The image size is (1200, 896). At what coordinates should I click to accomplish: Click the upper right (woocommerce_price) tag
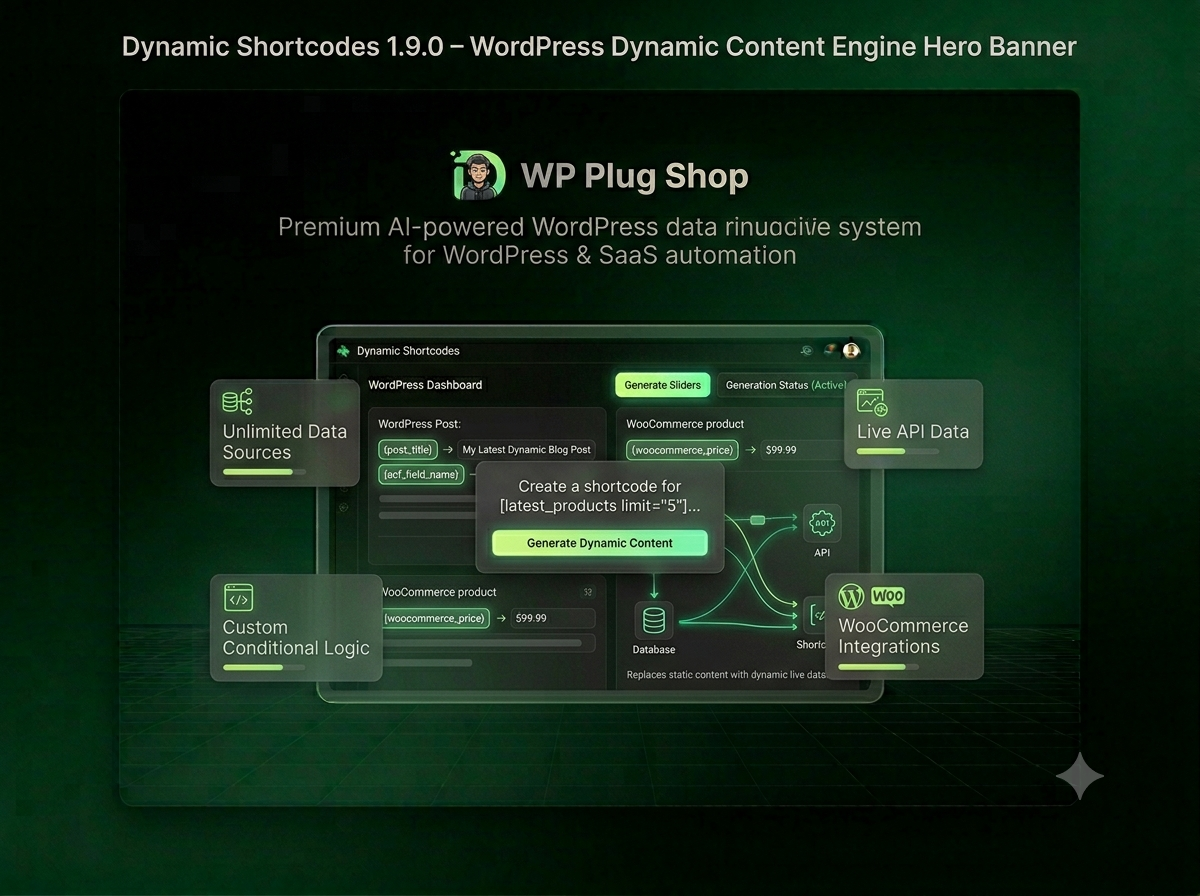(684, 450)
